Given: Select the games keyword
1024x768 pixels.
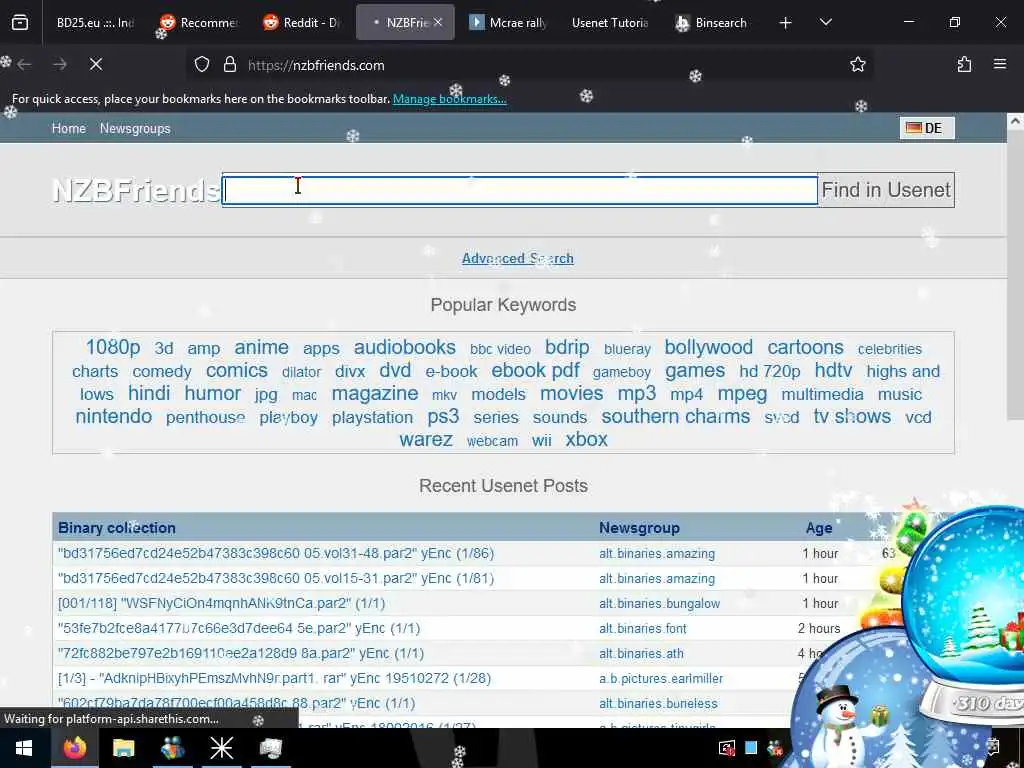Looking at the screenshot, I should pyautogui.click(x=695, y=371).
